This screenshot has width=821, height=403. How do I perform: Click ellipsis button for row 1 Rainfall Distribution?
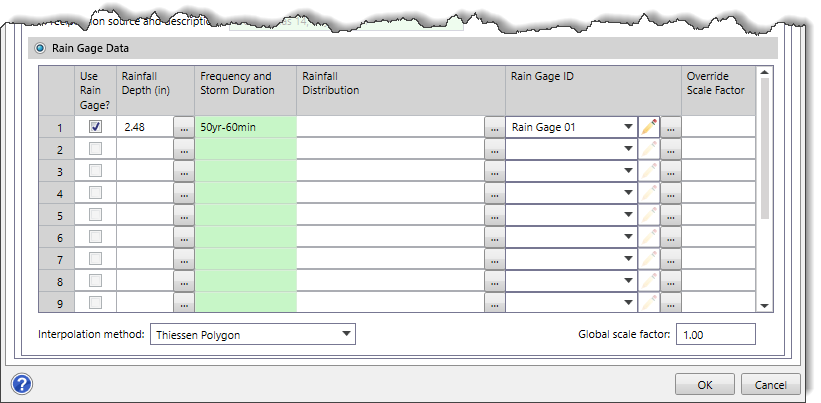(493, 127)
